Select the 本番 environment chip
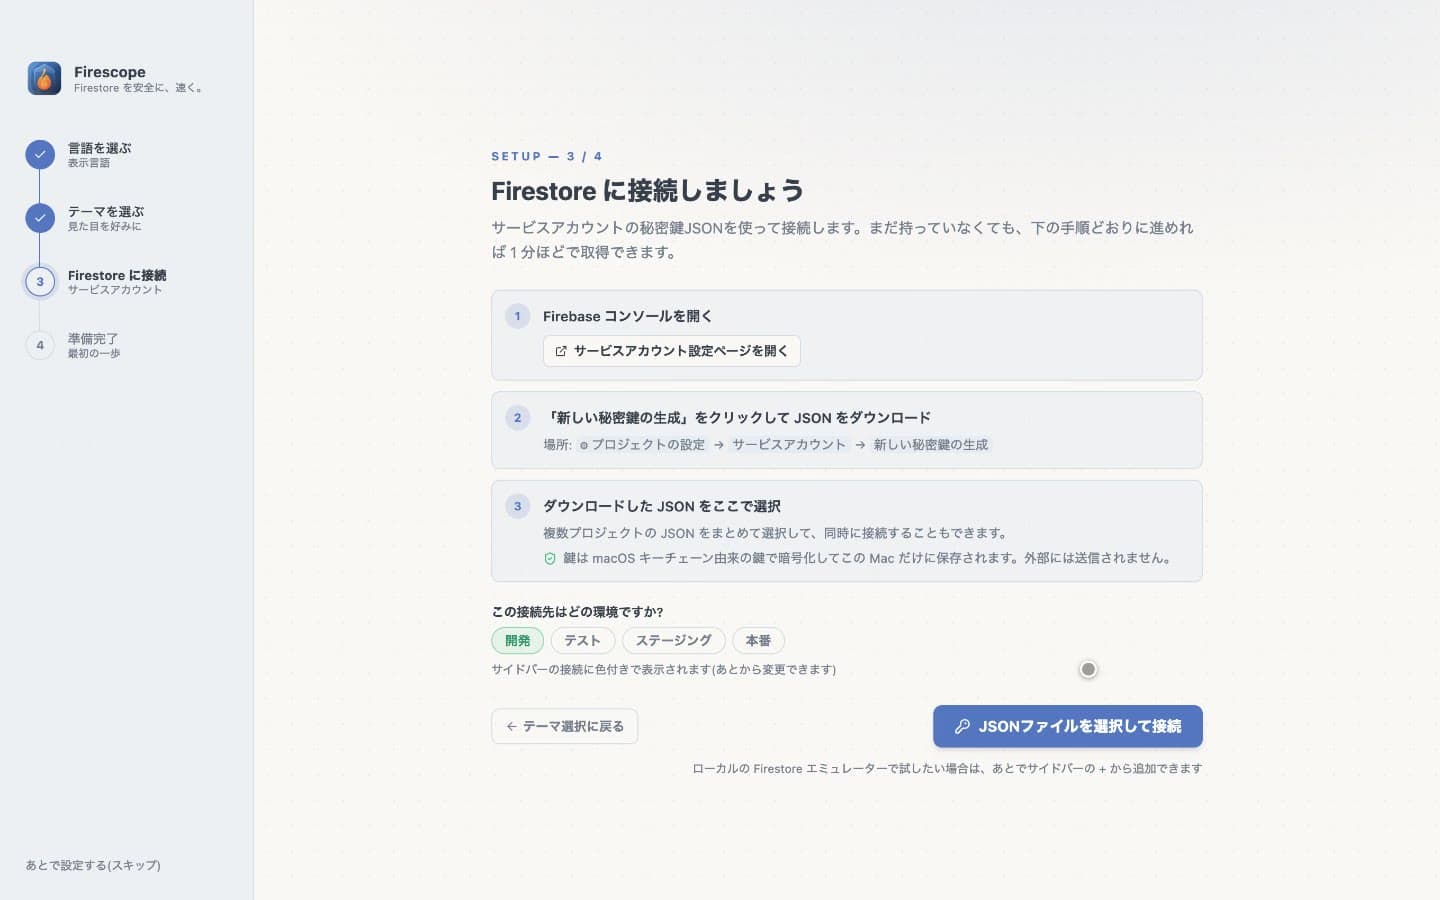This screenshot has width=1440, height=900. 758,641
